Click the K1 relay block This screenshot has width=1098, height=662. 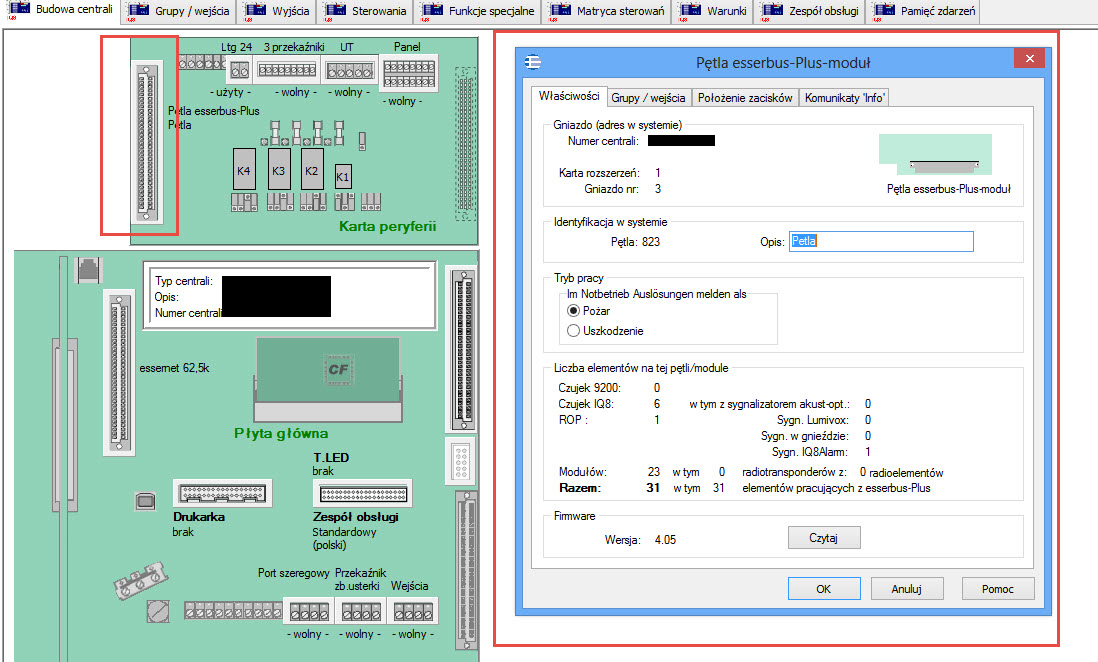tap(341, 176)
